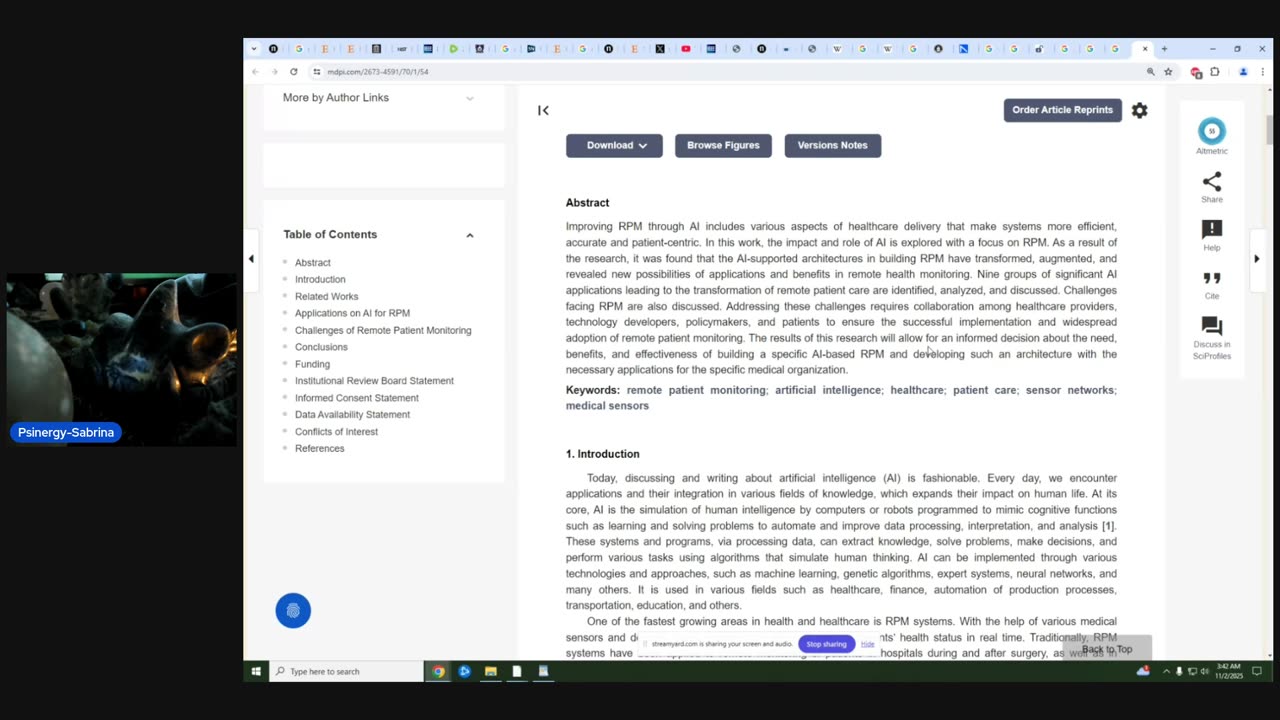Click Chrome icon in Windows taskbar
The height and width of the screenshot is (720, 1280).
coord(438,671)
